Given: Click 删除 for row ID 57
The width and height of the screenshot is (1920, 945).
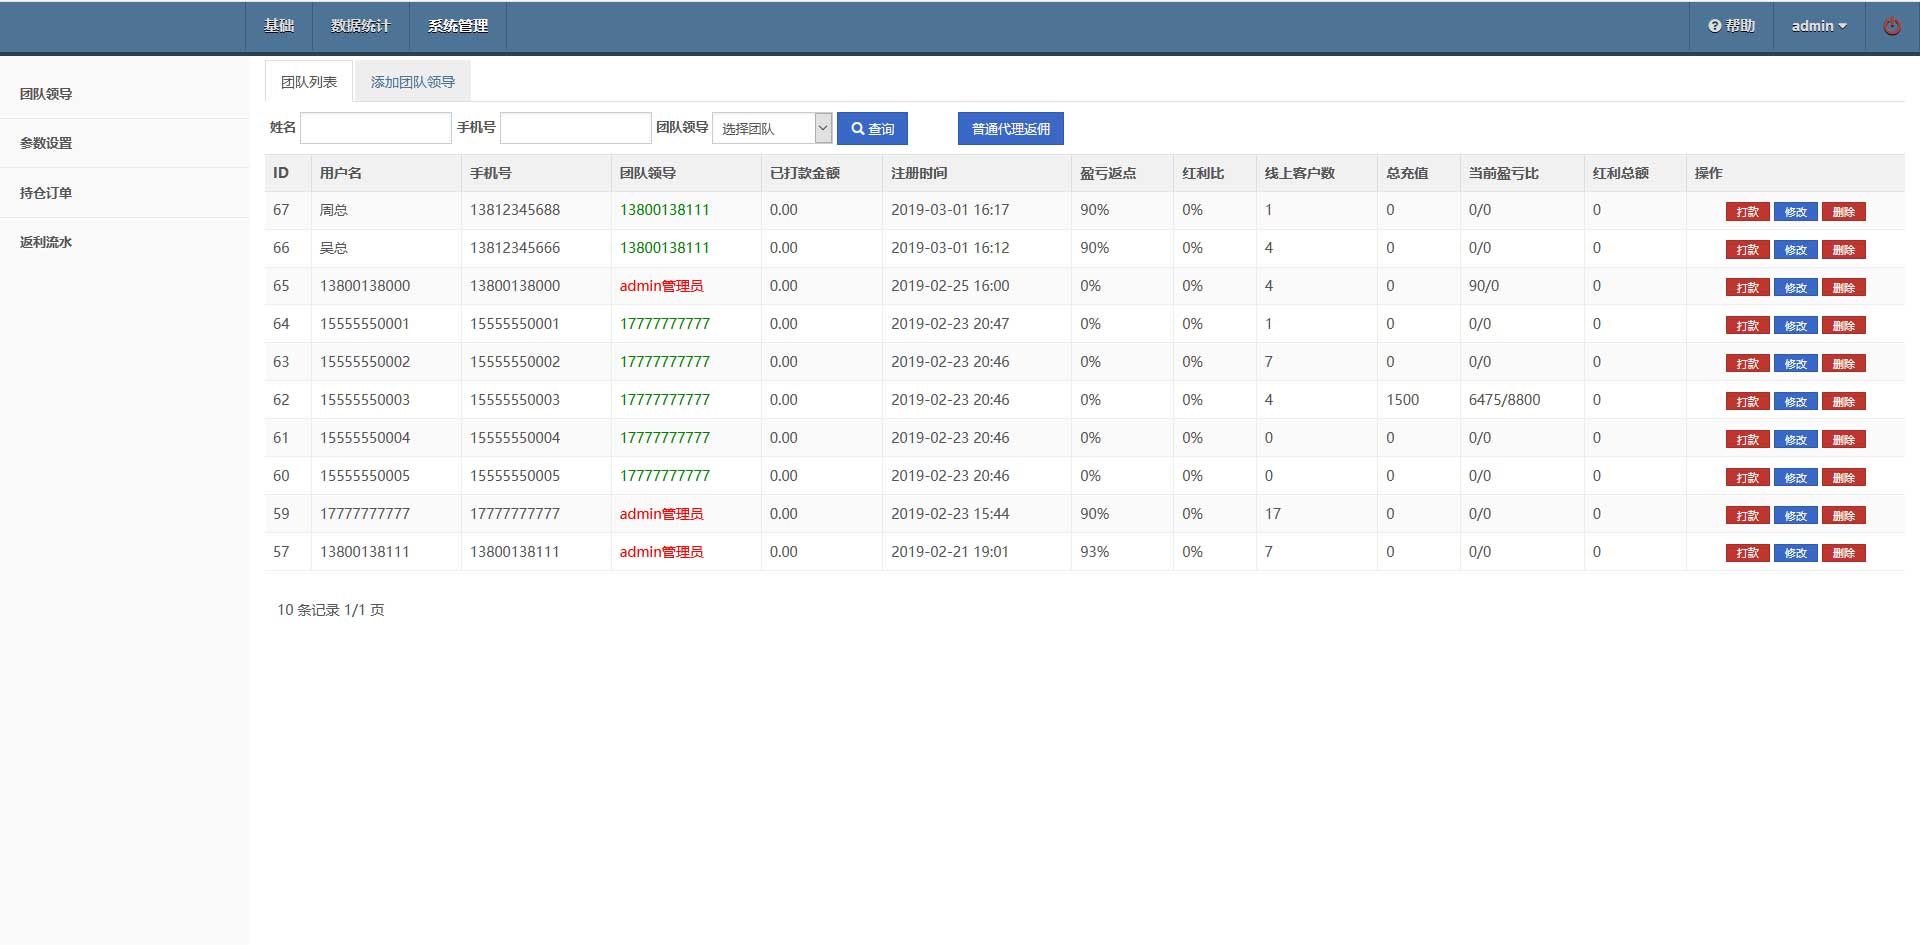Looking at the screenshot, I should 1843,553.
